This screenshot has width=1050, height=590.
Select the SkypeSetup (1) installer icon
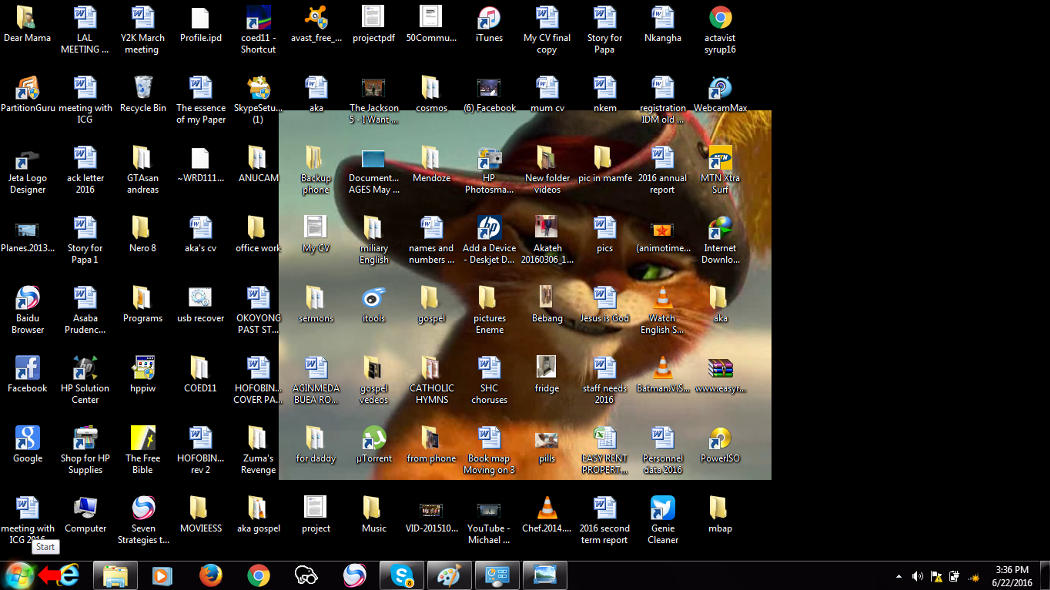(x=258, y=100)
